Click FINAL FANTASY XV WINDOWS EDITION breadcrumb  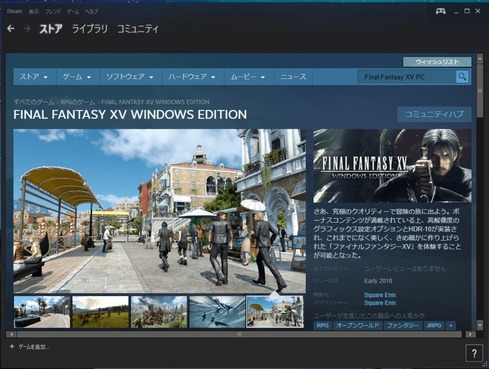[x=155, y=102]
